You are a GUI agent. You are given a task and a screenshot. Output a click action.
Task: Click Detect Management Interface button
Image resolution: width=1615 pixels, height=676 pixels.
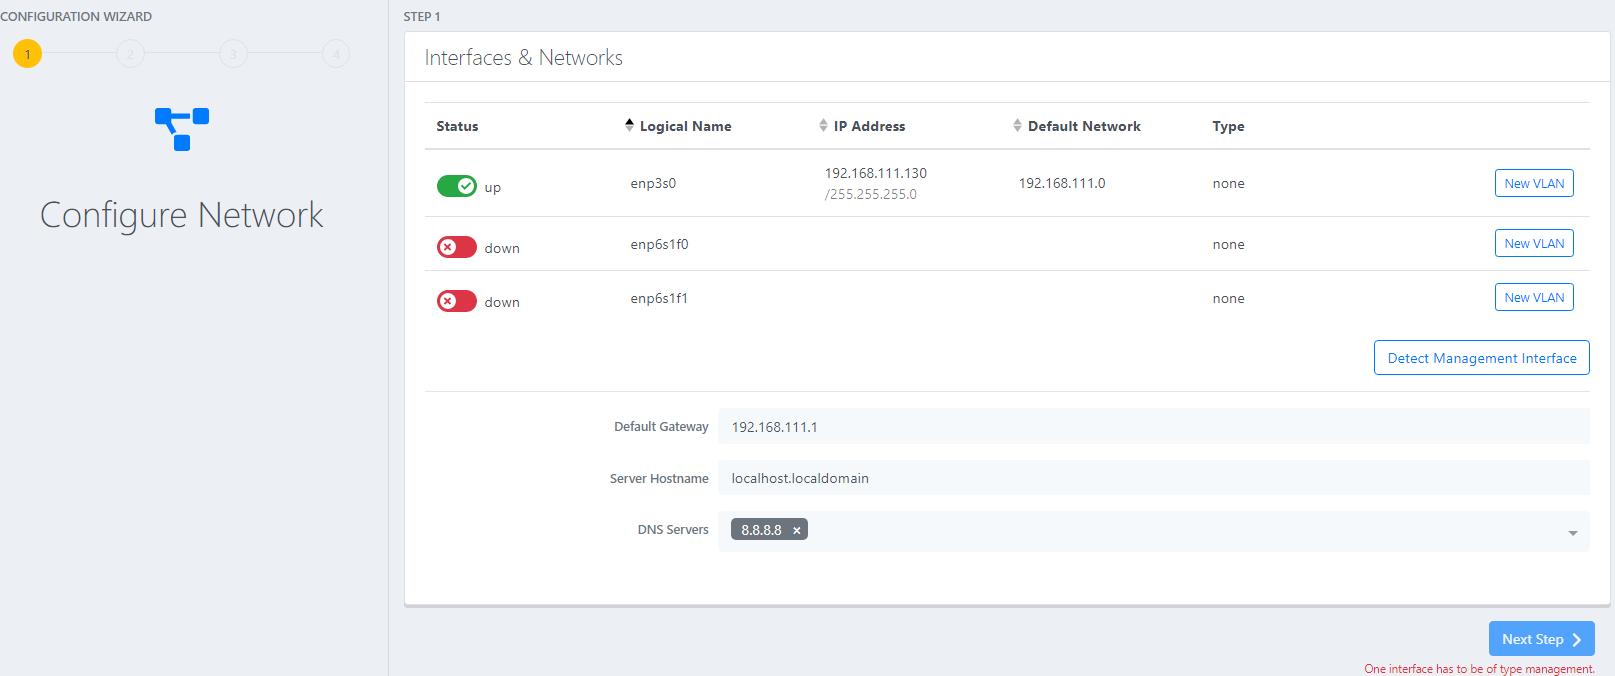(x=1481, y=358)
